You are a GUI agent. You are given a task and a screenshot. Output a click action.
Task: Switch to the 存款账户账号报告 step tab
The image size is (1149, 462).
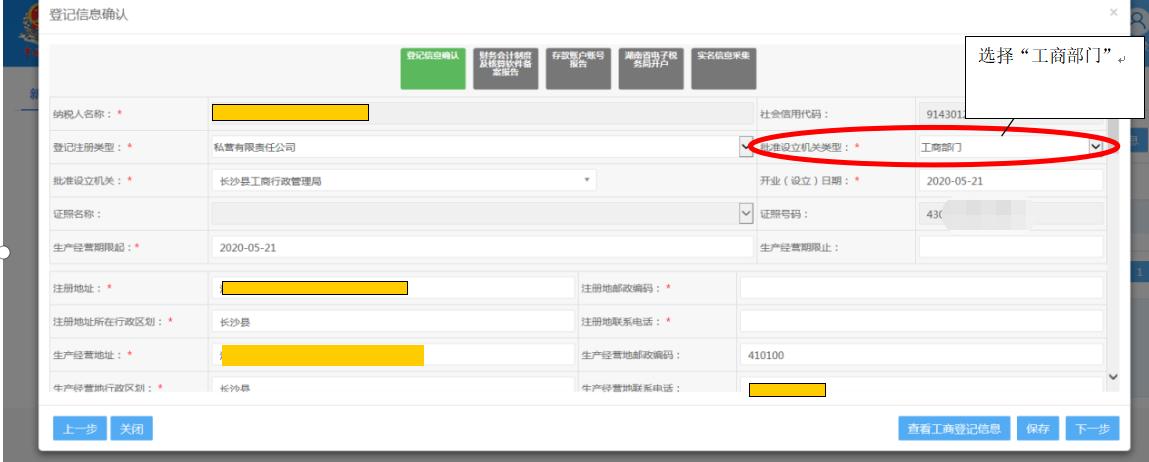click(578, 69)
